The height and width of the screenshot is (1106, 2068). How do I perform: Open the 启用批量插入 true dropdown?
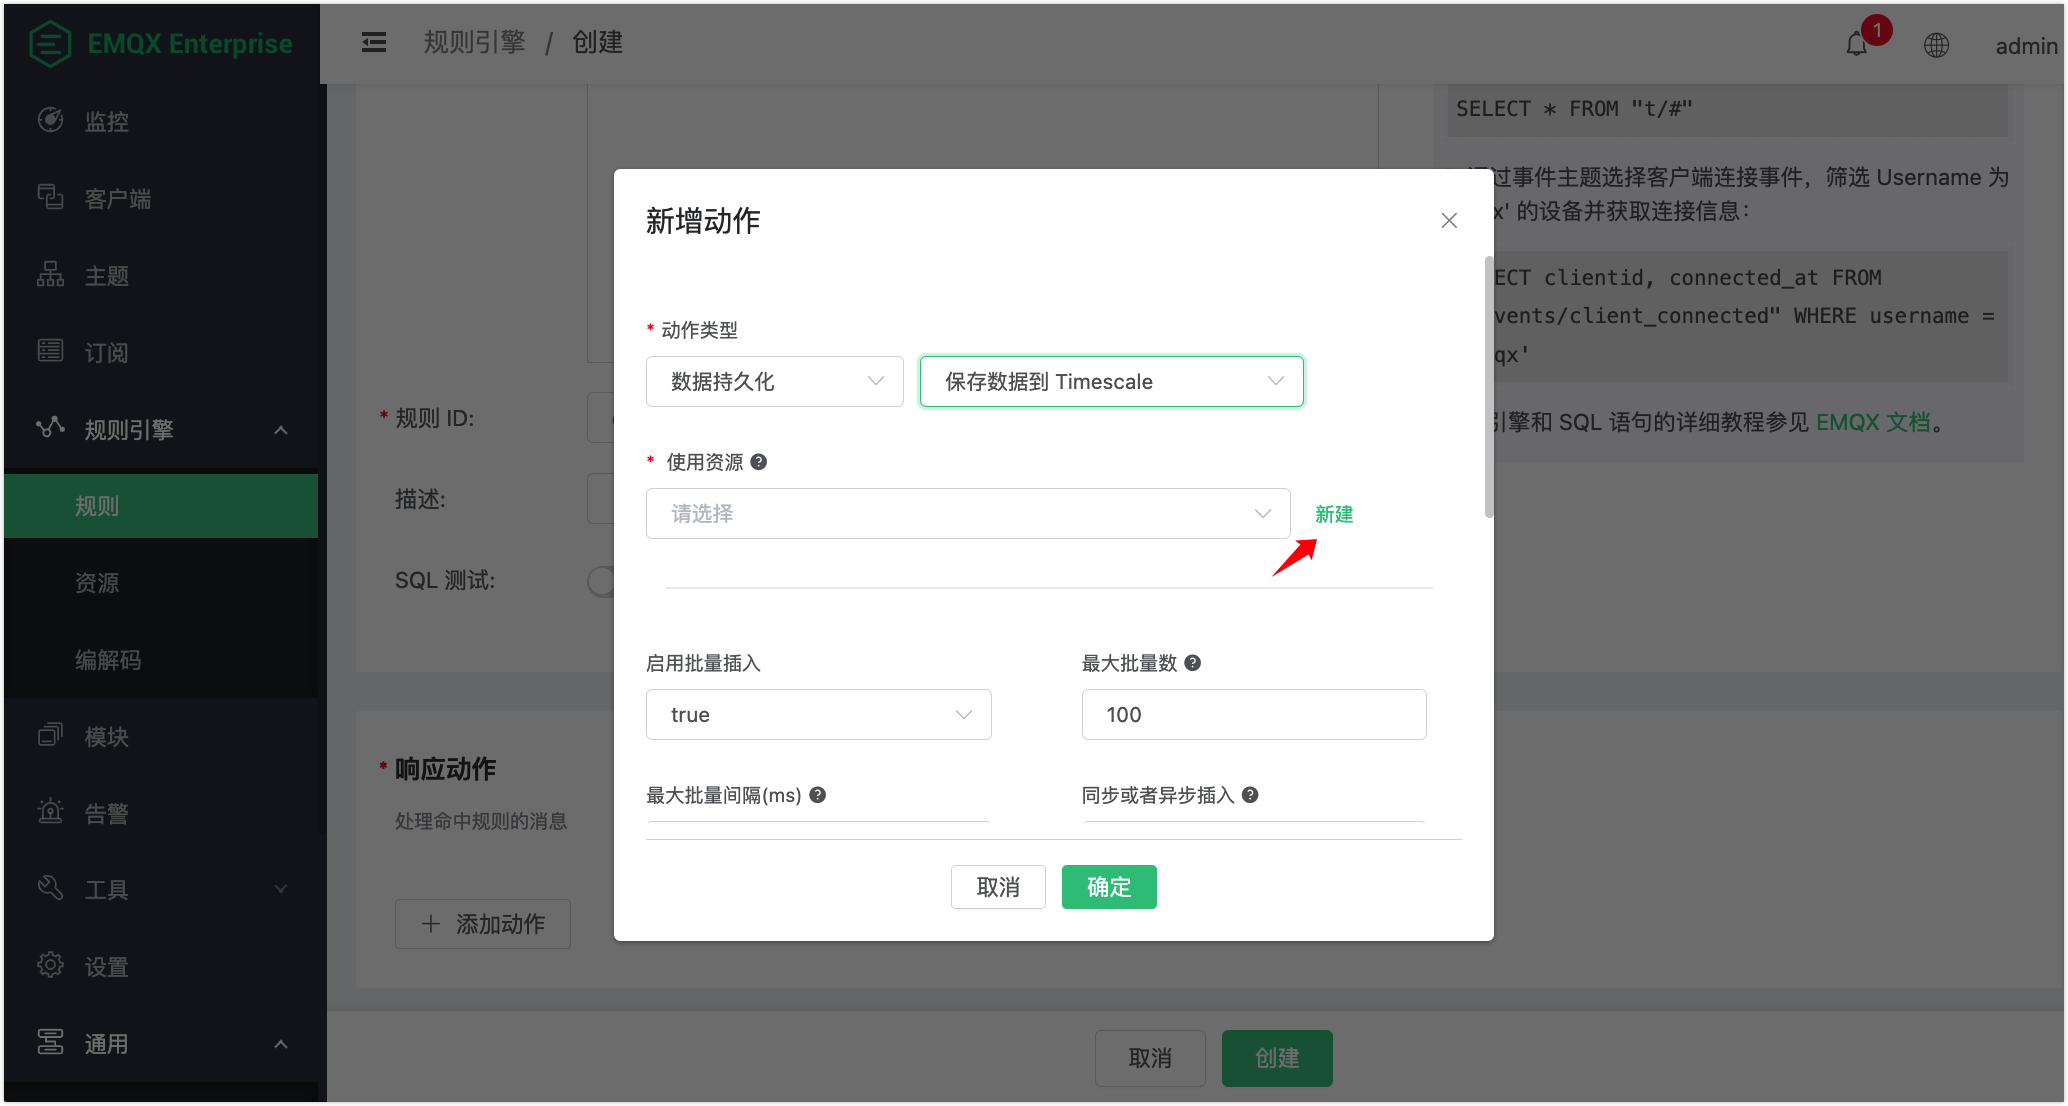point(818,714)
